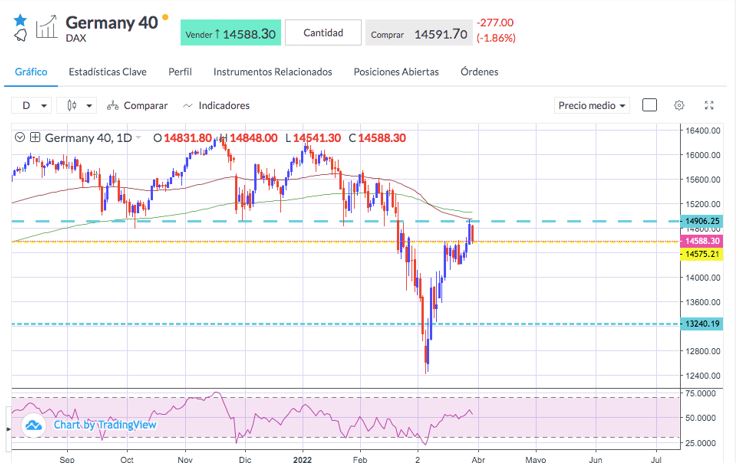The height and width of the screenshot is (468, 739).
Task: Open the Indicadores menu
Action: coord(216,106)
